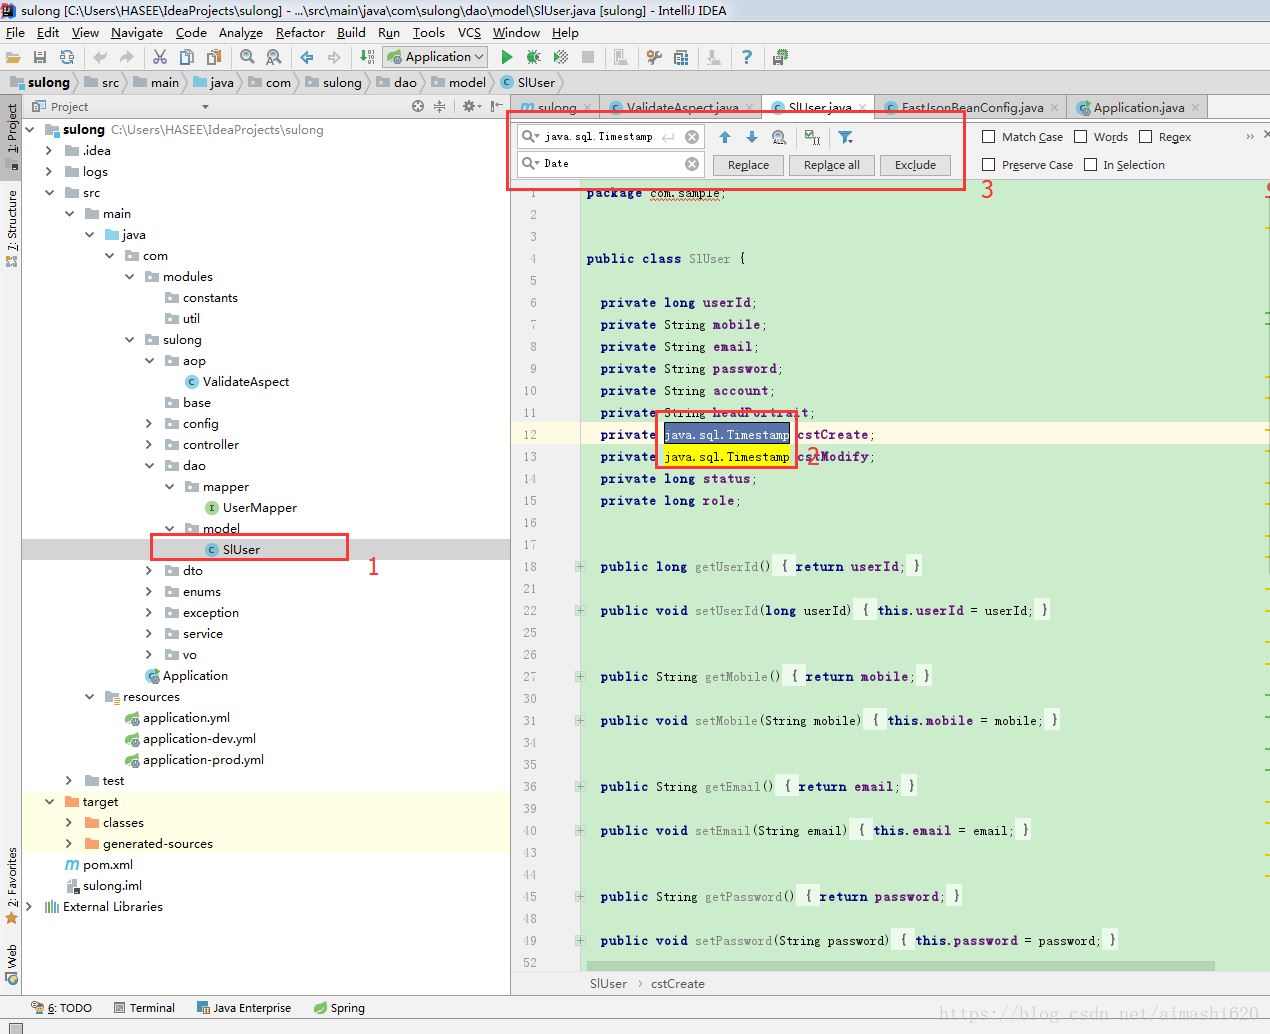
Task: Enable the Match Case checkbox
Action: tap(989, 137)
